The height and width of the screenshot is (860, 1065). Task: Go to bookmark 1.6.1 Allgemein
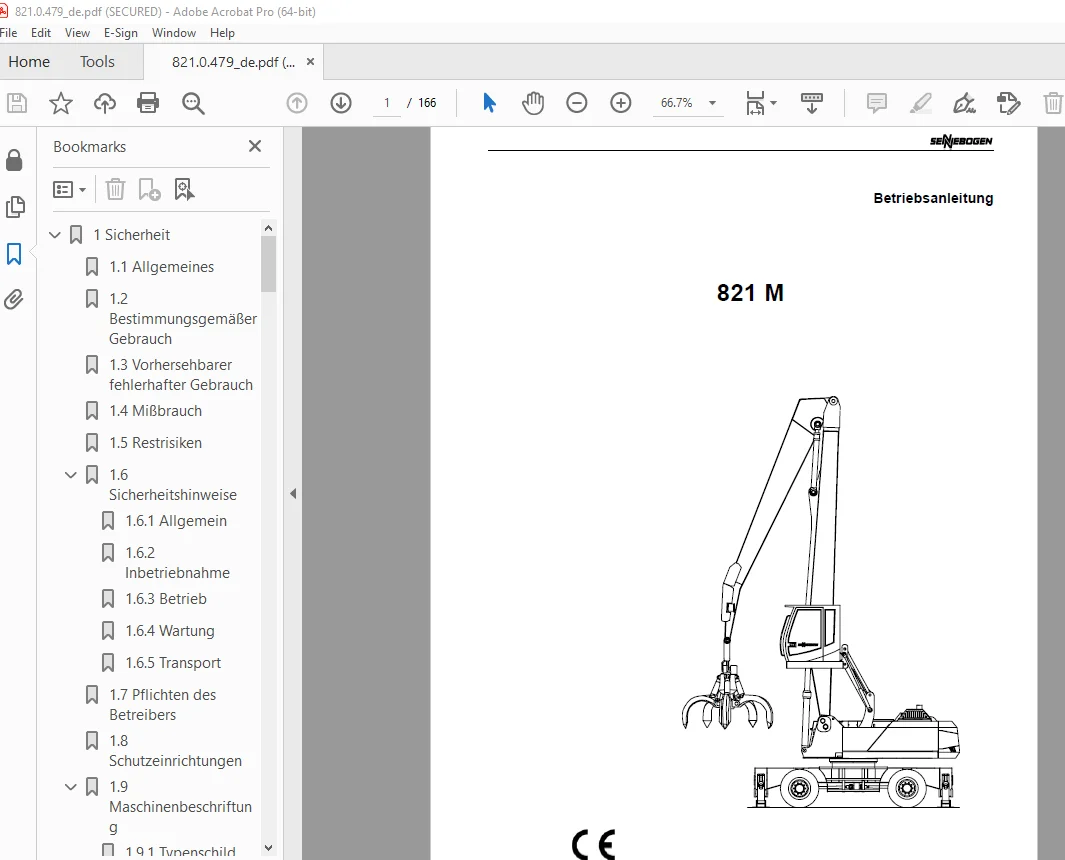(x=176, y=521)
